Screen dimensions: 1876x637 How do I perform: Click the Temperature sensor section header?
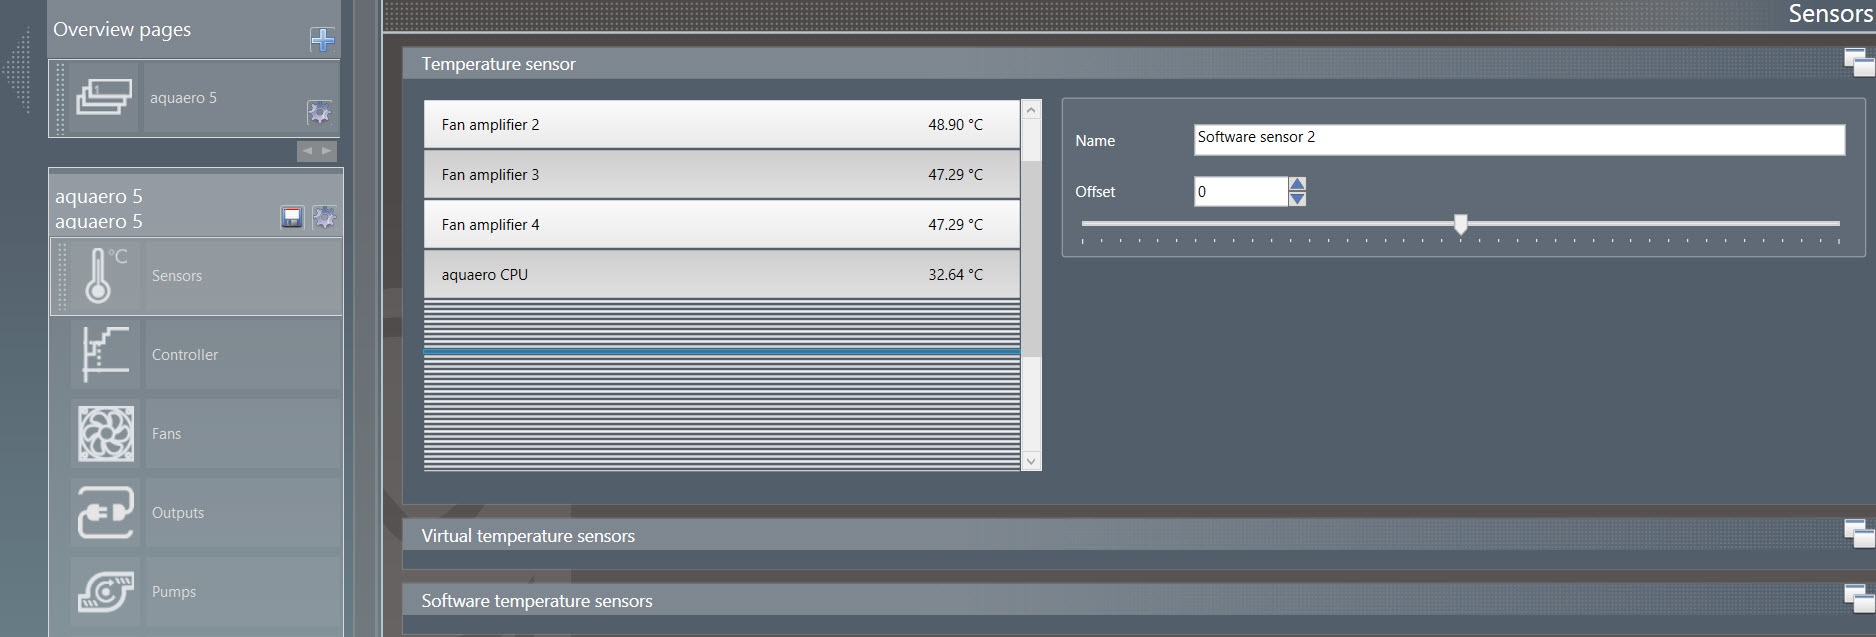1138,63
